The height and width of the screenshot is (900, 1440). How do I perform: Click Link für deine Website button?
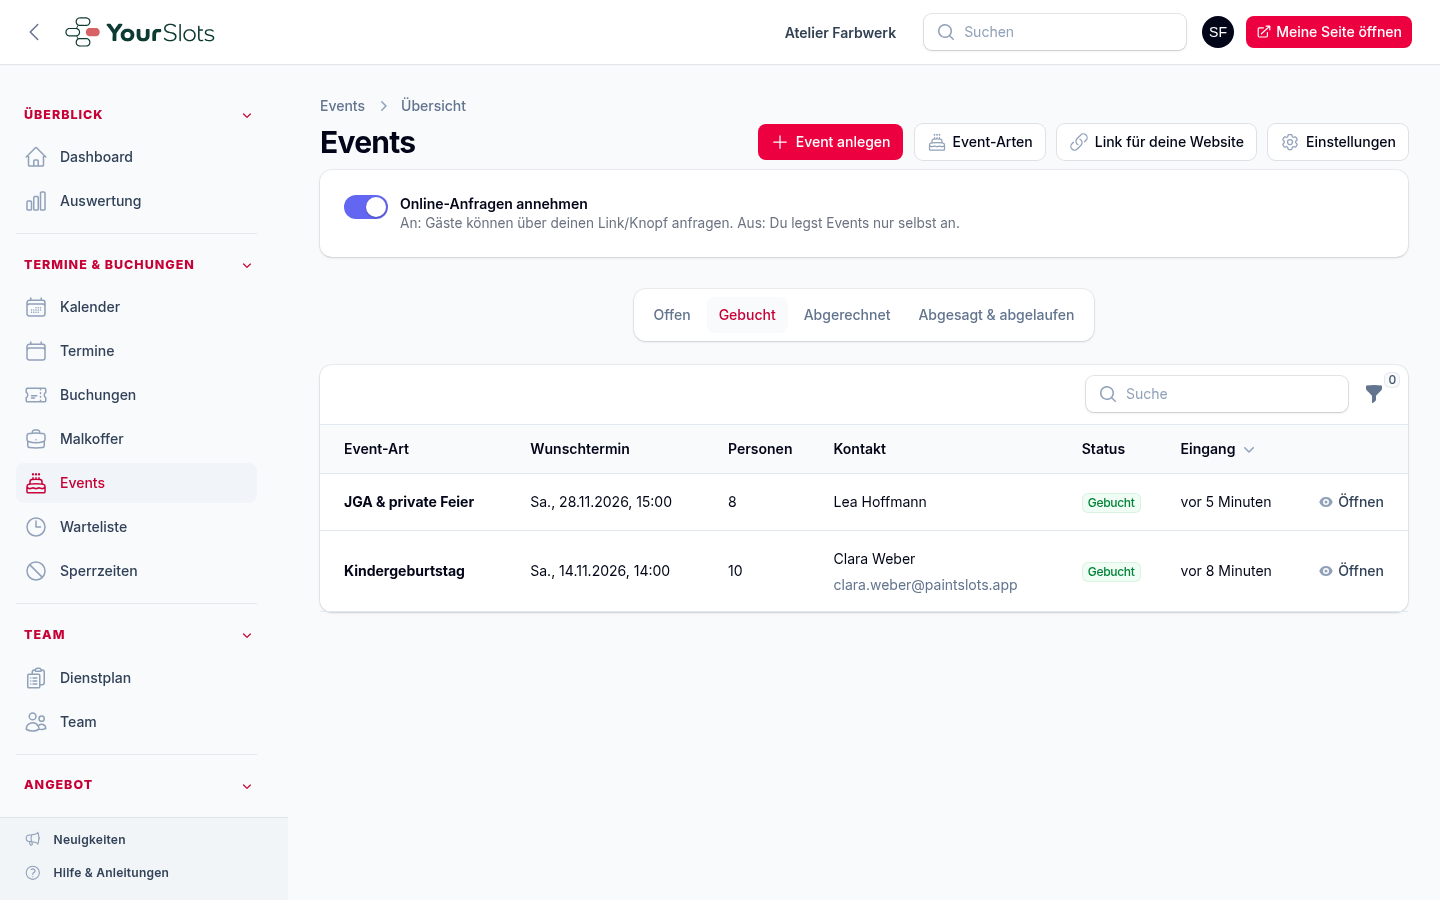coord(1156,142)
